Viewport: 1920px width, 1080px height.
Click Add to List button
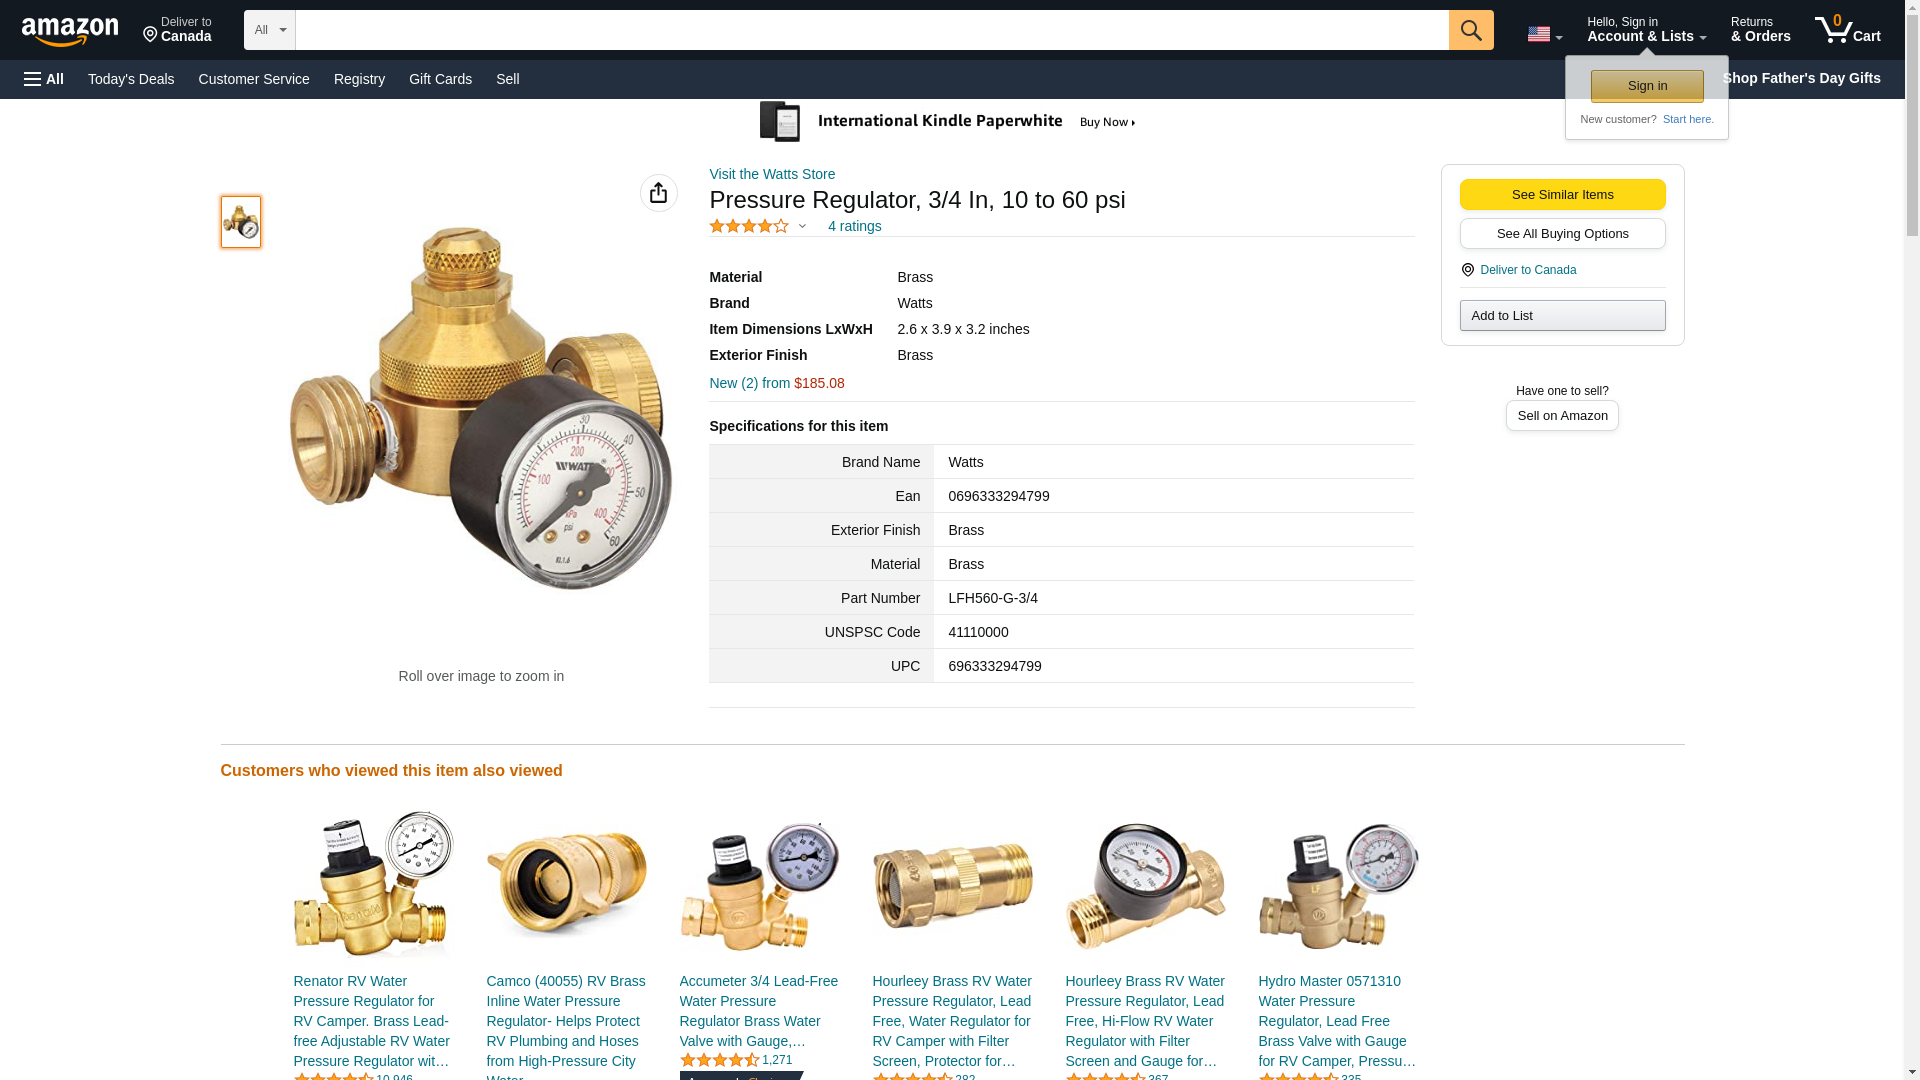click(1561, 316)
